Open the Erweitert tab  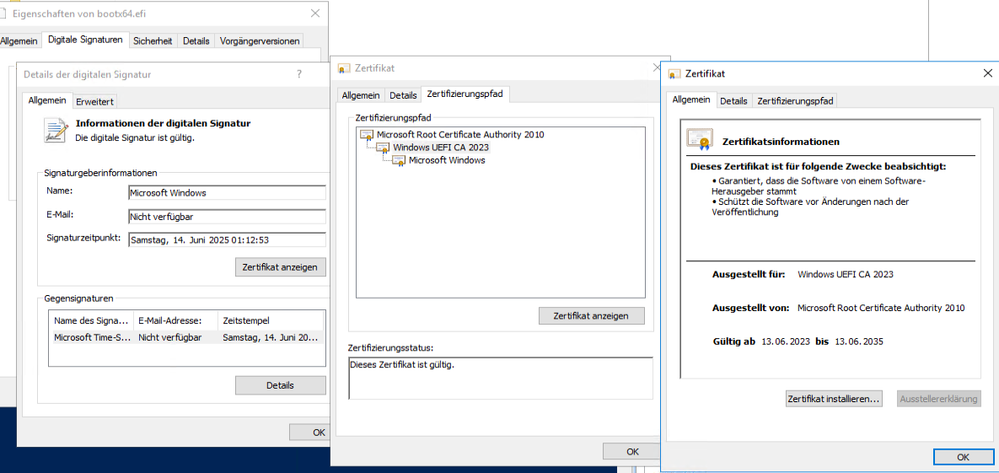[94, 101]
